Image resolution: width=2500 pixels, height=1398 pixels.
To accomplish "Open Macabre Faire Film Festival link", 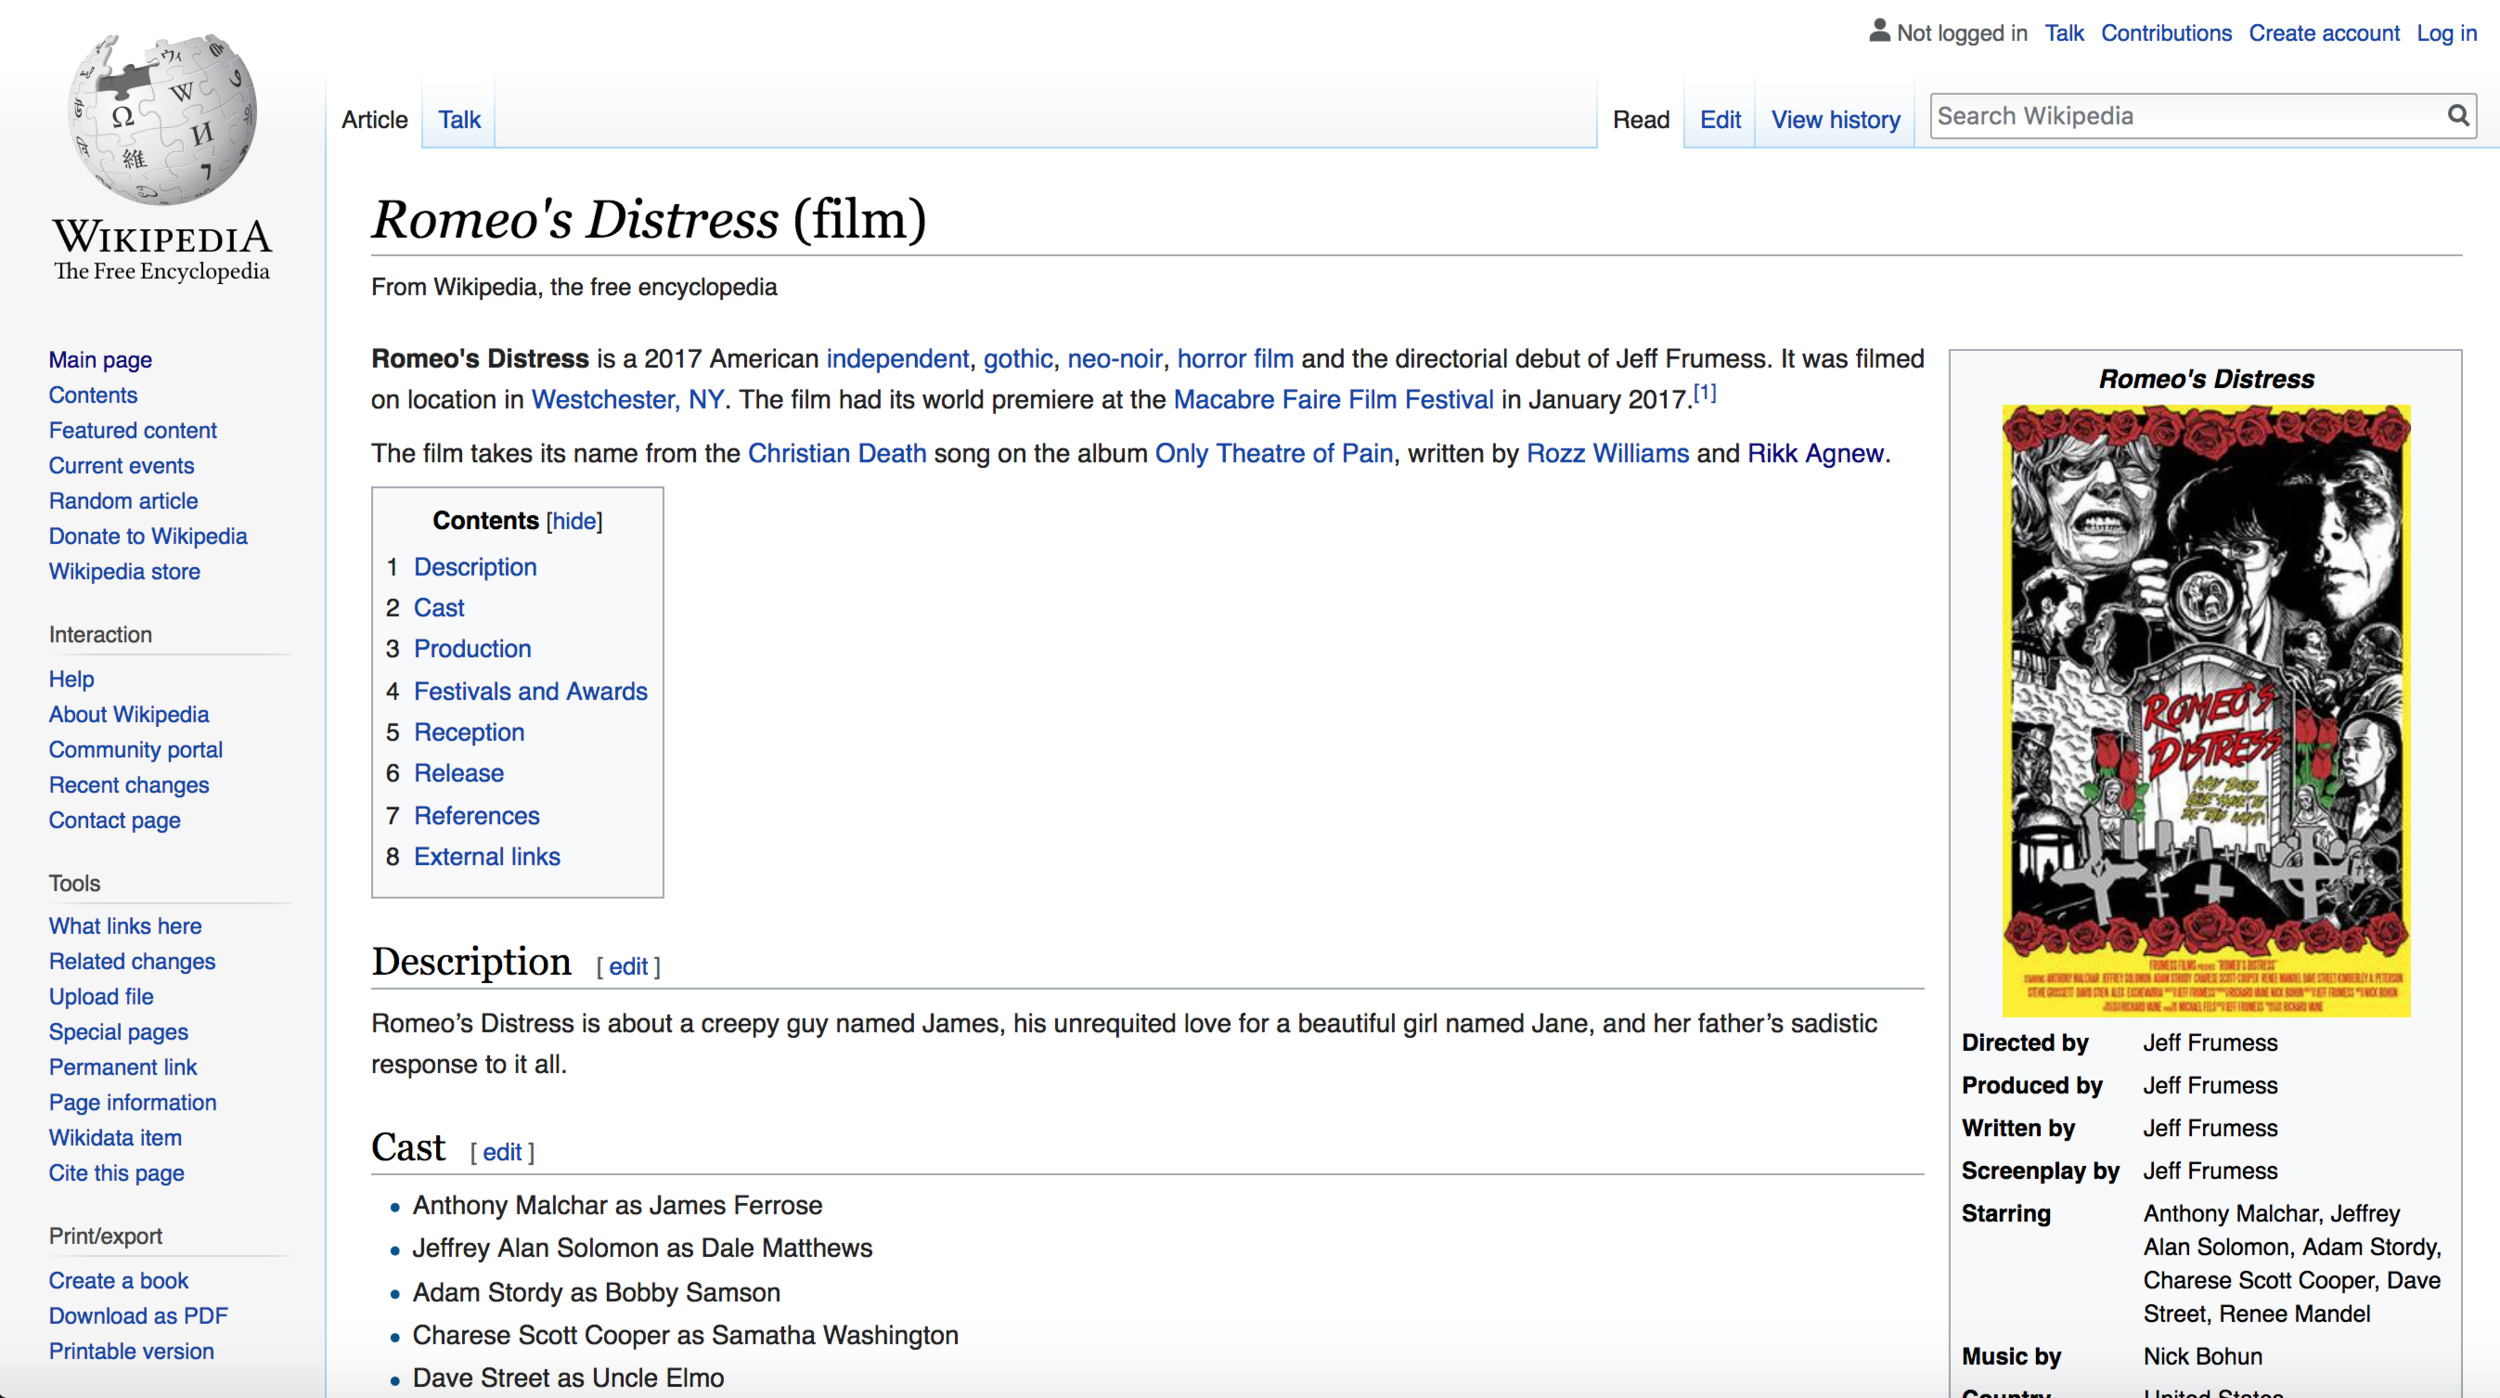I will click(x=1333, y=400).
